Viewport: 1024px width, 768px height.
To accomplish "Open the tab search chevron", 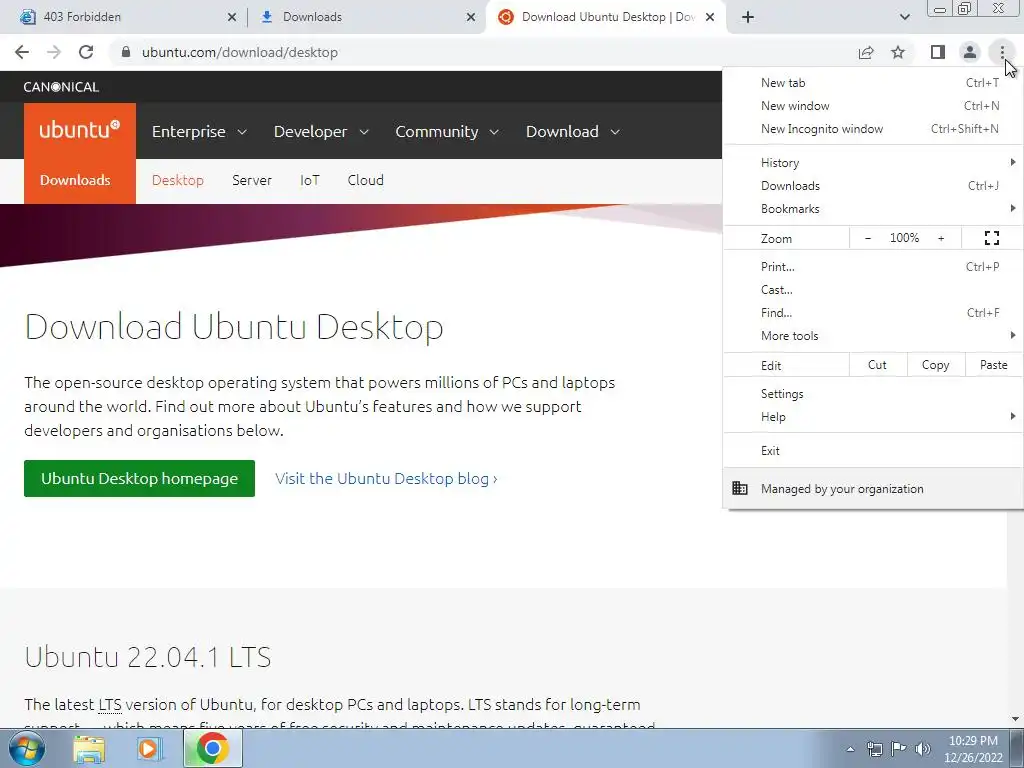I will (x=904, y=17).
